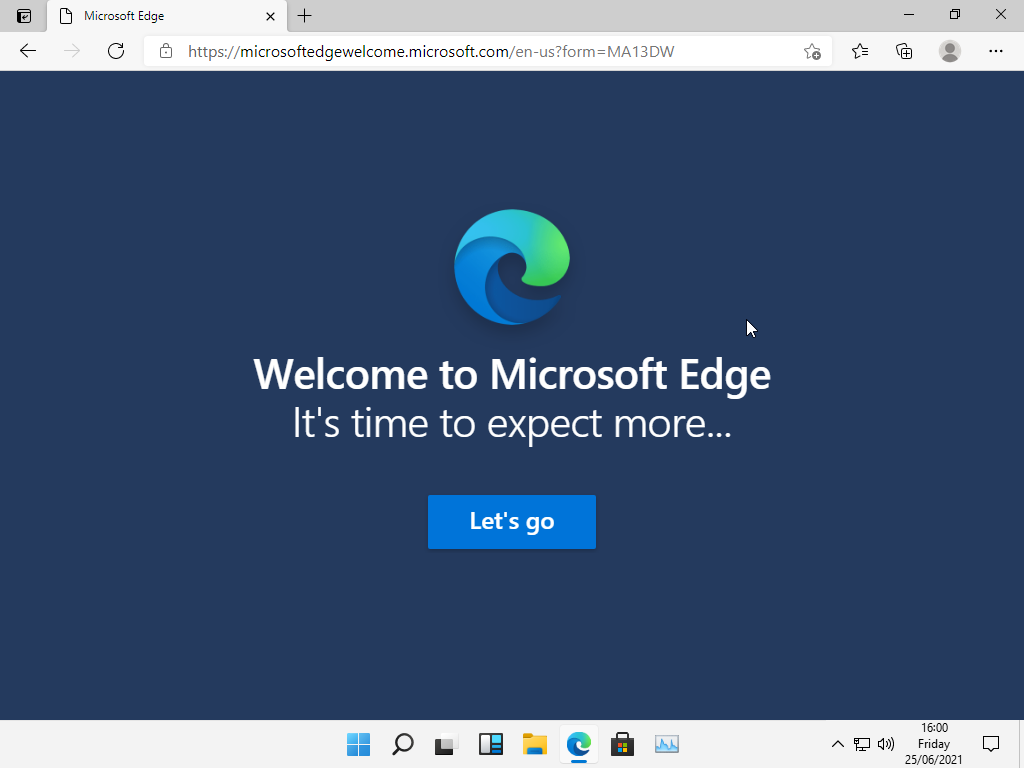The image size is (1024, 768).
Task: Open the user profile menu
Action: (950, 51)
